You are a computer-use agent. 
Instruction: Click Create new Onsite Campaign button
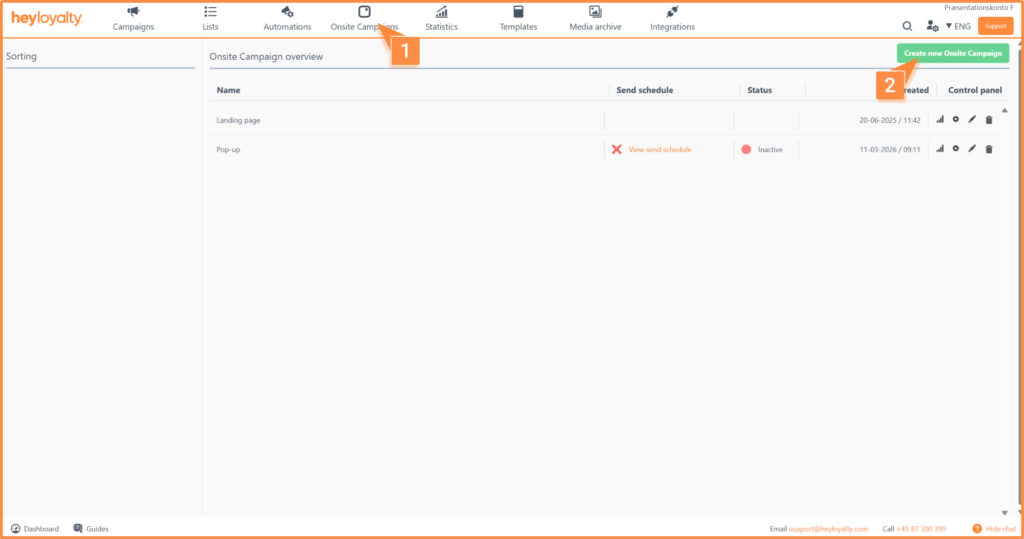(x=952, y=53)
